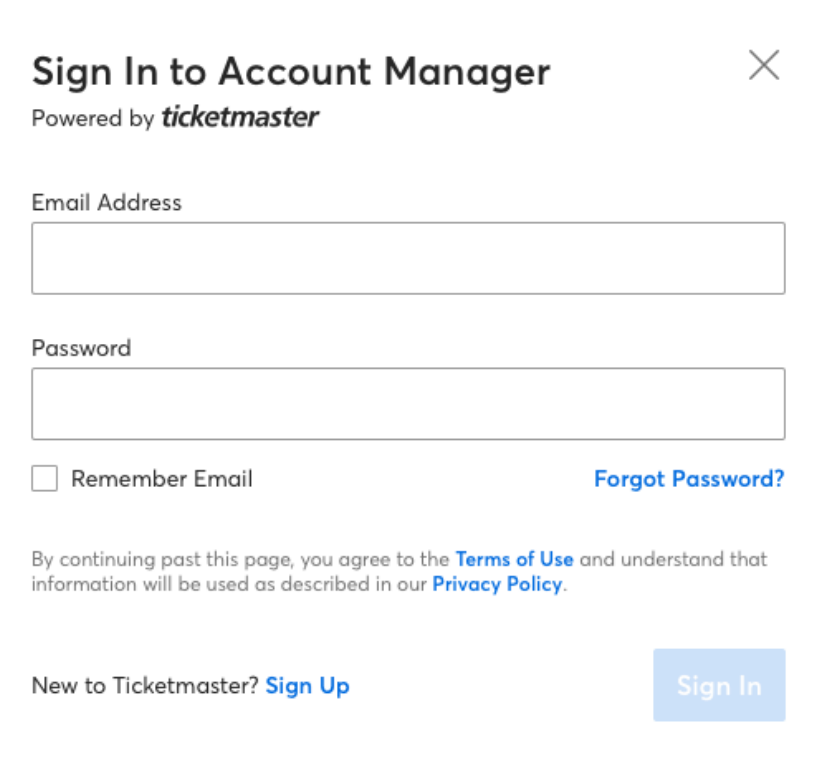Click the Remember Email label text
836x778 pixels.
(x=162, y=479)
